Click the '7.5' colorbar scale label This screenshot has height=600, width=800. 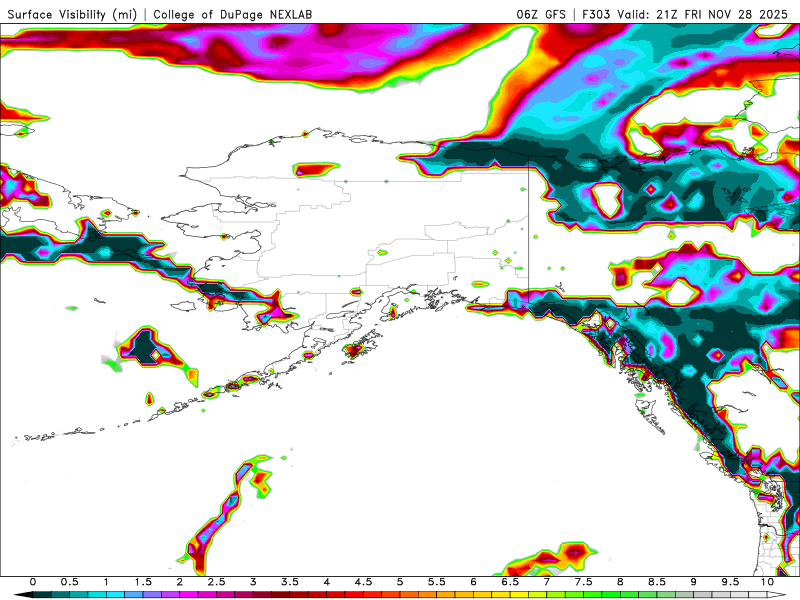pos(584,582)
